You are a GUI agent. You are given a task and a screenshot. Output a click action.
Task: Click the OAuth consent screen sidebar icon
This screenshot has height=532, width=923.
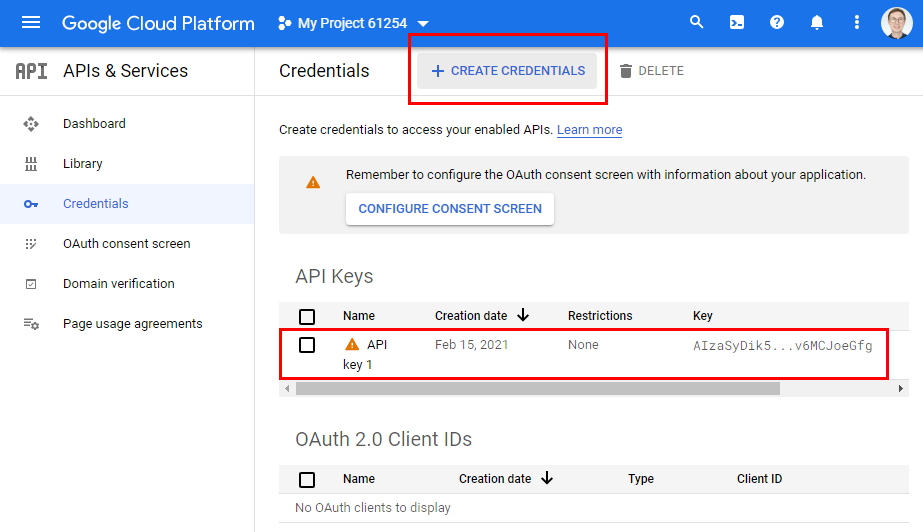[x=31, y=244]
